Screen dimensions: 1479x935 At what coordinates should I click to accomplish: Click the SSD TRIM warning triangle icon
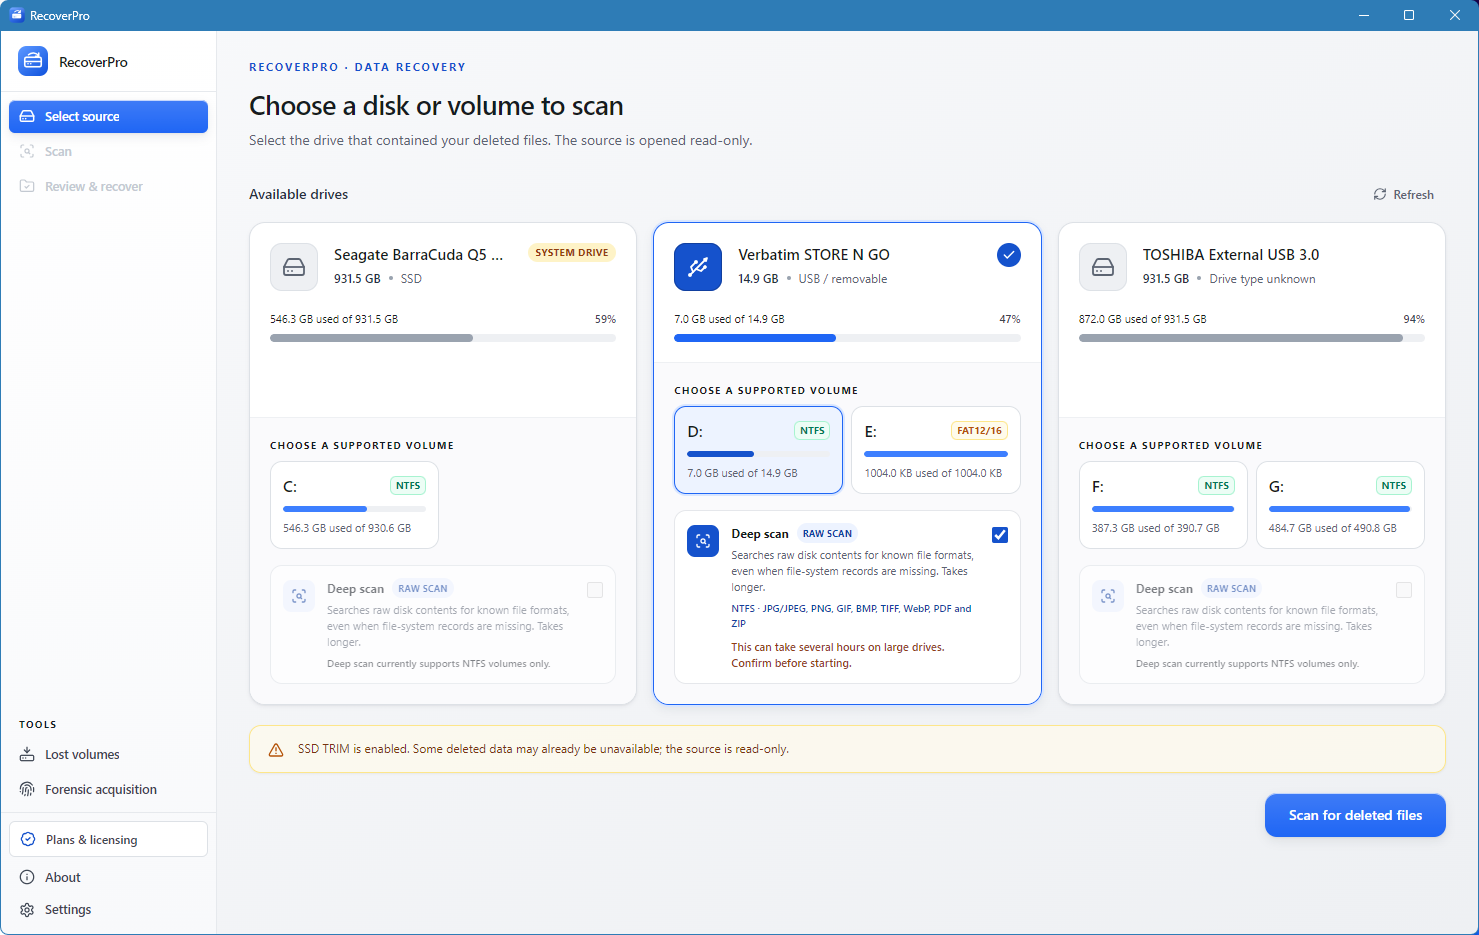tap(276, 749)
